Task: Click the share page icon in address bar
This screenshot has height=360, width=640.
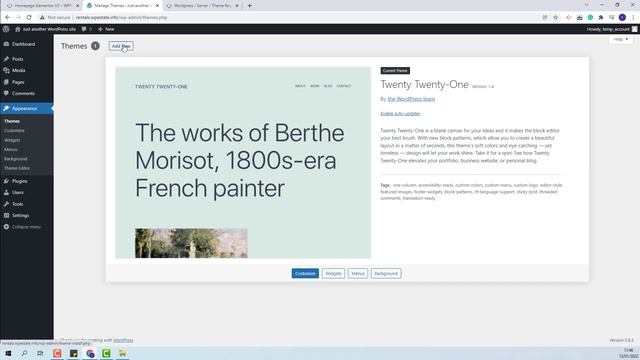Action: coord(545,18)
